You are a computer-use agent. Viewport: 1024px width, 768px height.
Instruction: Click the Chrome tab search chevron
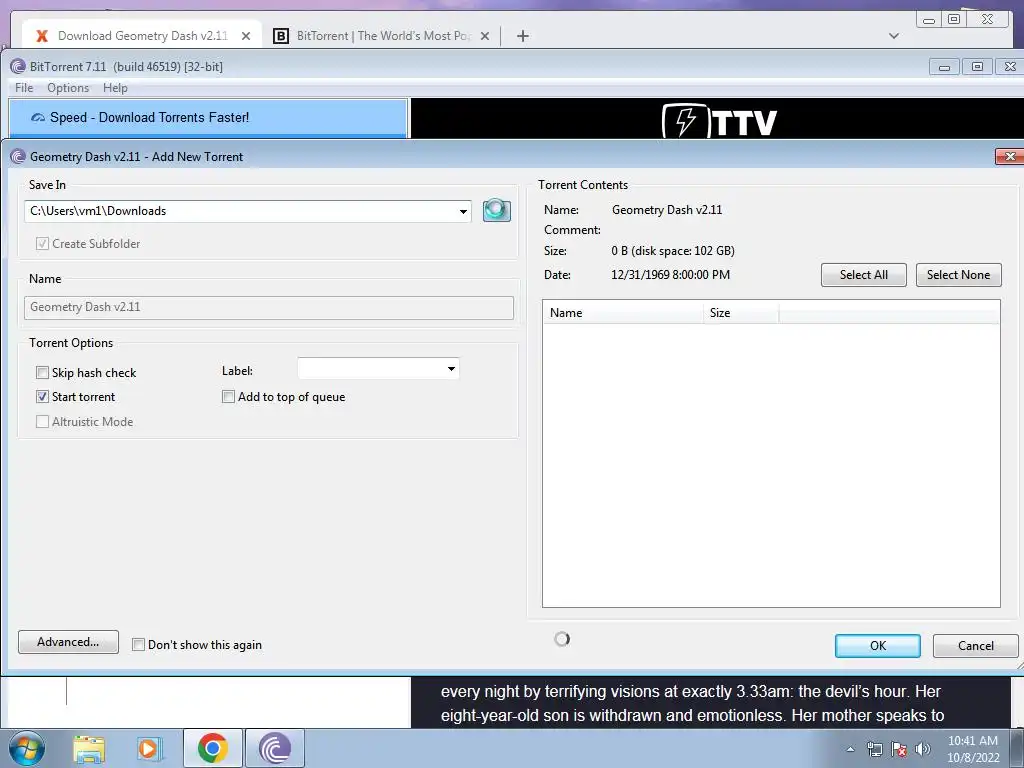894,36
